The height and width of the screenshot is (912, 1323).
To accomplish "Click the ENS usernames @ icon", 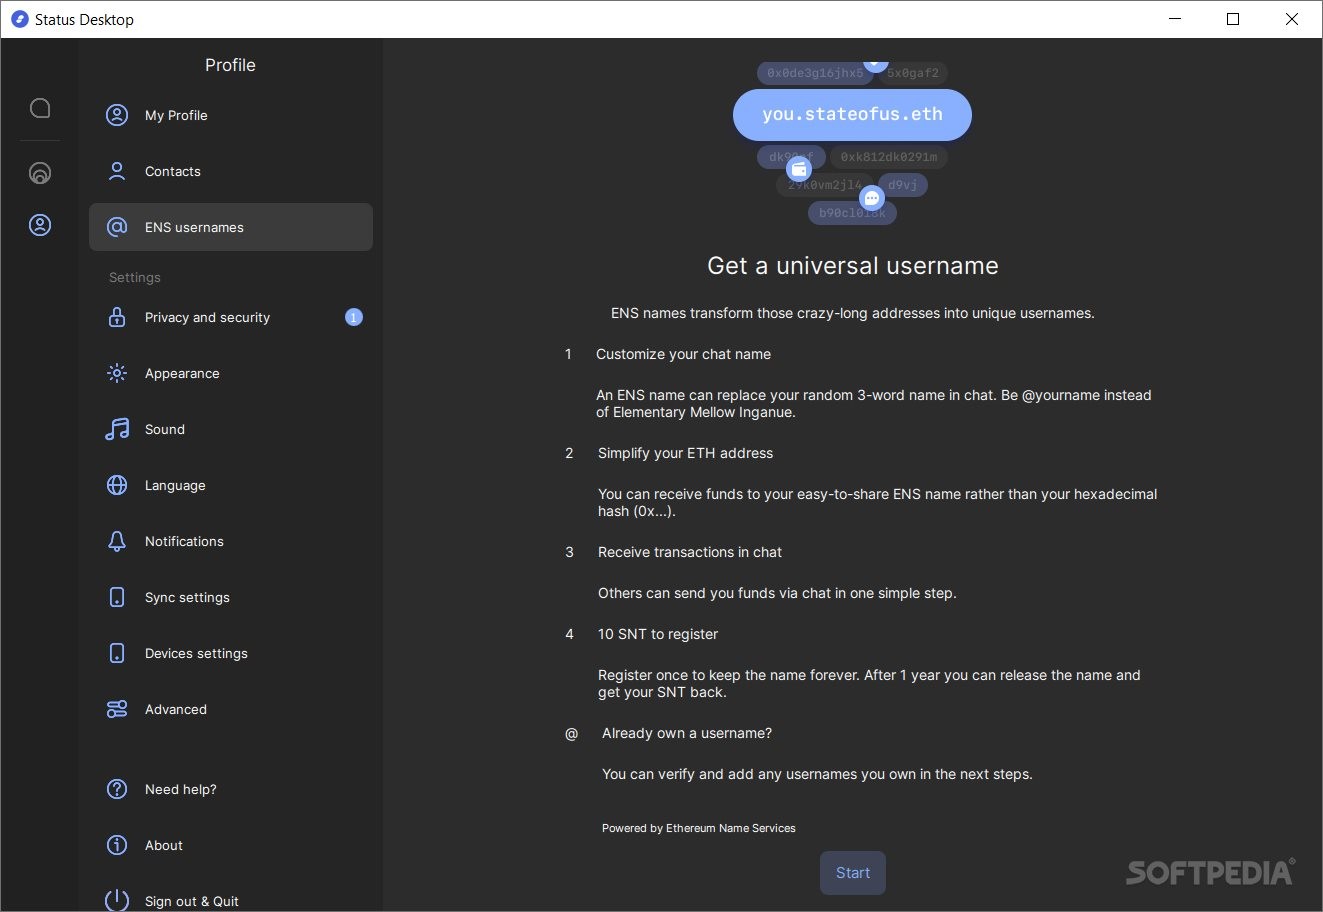I will click(x=117, y=227).
